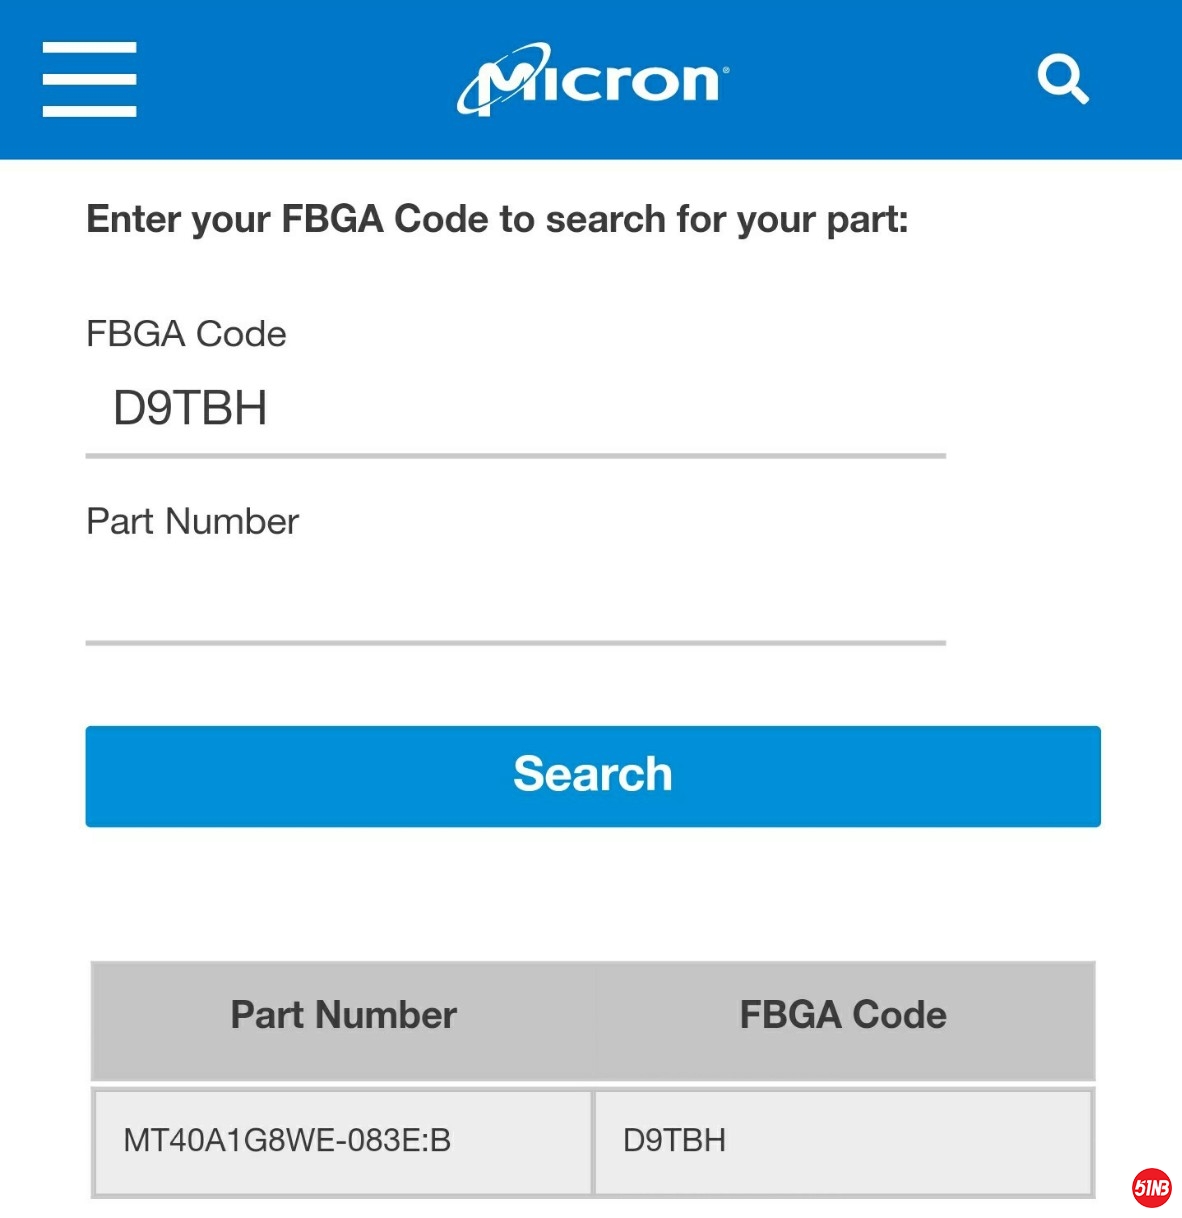Click the red 51NB watermark badge

pyautogui.click(x=1151, y=1187)
